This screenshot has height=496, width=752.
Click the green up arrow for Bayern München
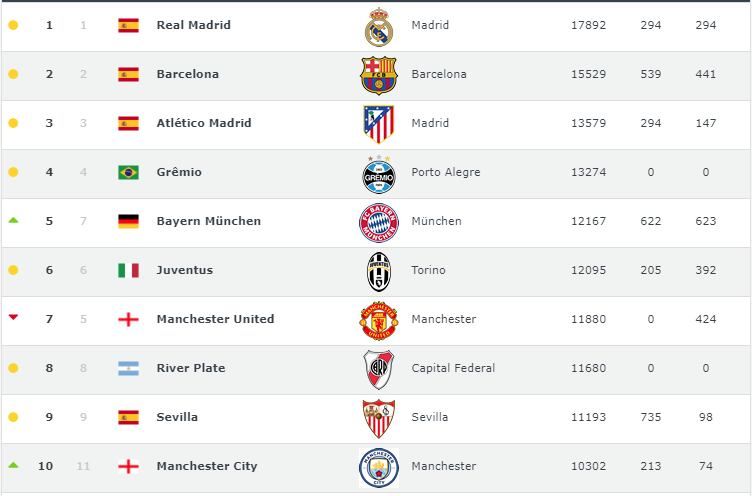pos(13,220)
